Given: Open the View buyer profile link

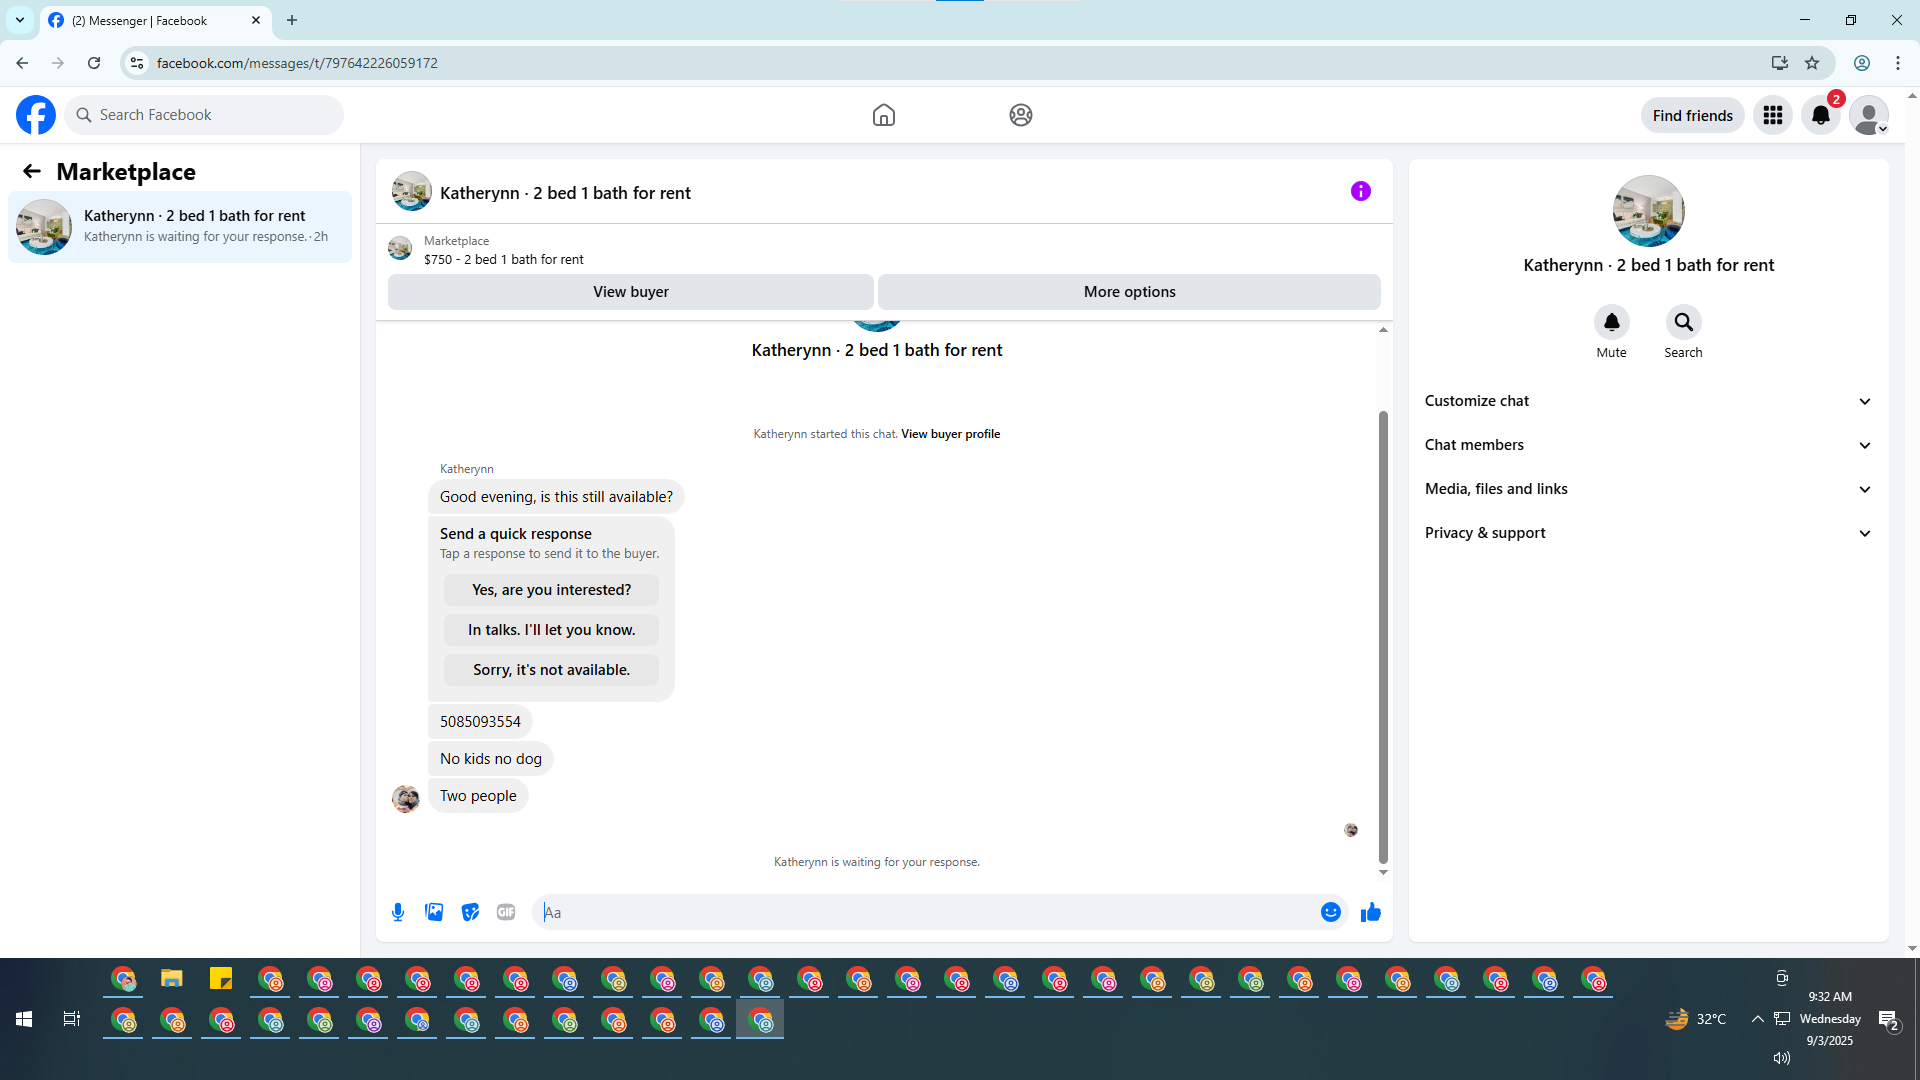Looking at the screenshot, I should tap(951, 434).
